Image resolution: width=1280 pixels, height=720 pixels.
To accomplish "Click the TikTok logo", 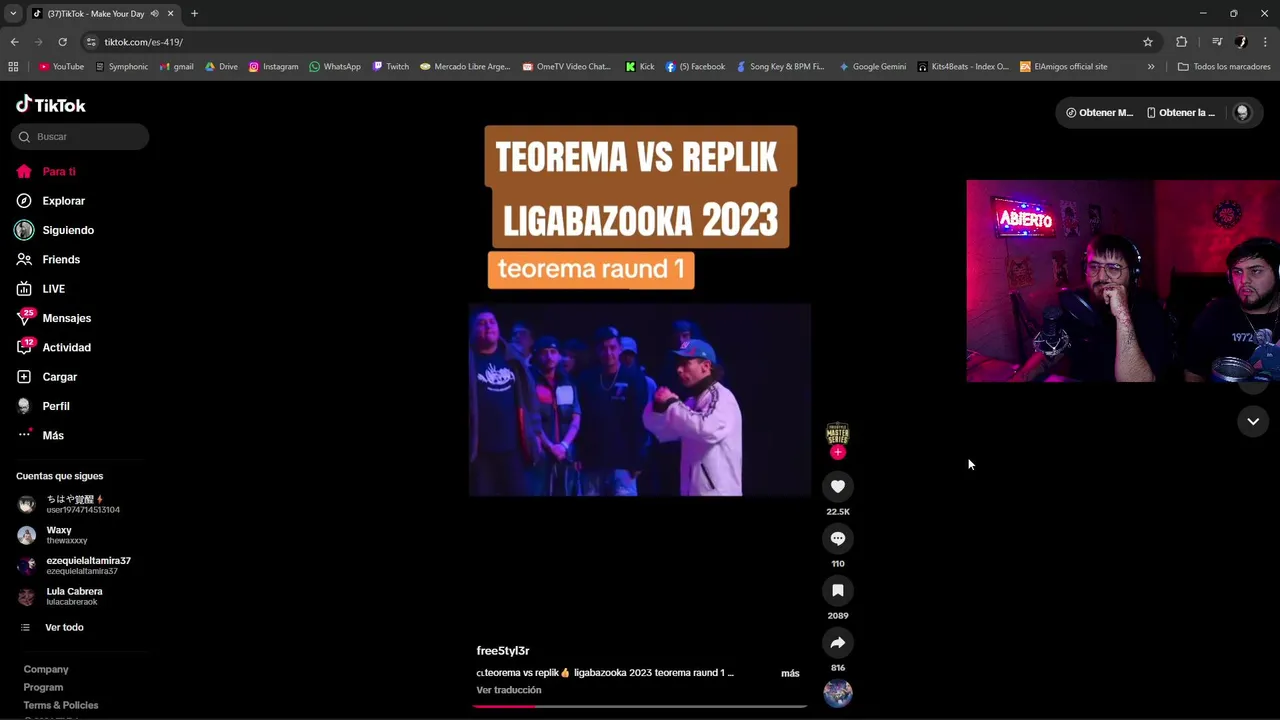I will click(51, 105).
